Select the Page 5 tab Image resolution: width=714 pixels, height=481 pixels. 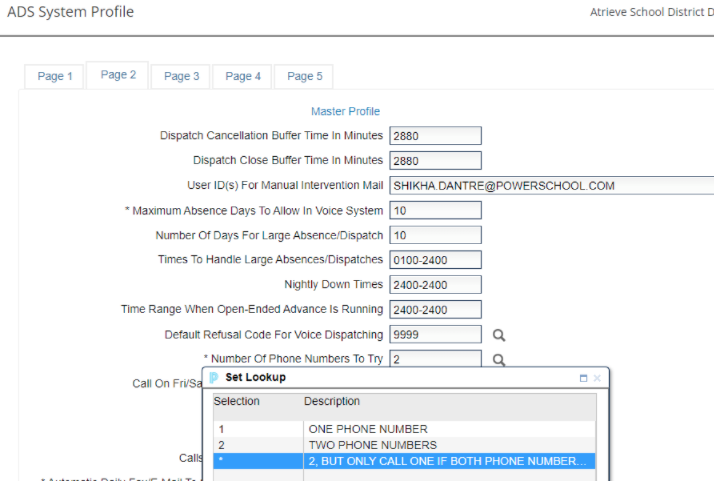tap(305, 76)
